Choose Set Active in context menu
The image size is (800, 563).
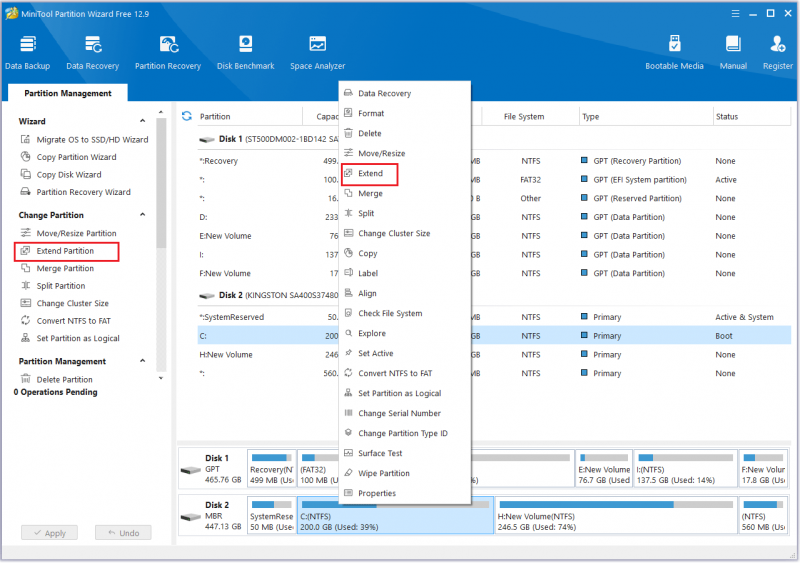click(405, 353)
